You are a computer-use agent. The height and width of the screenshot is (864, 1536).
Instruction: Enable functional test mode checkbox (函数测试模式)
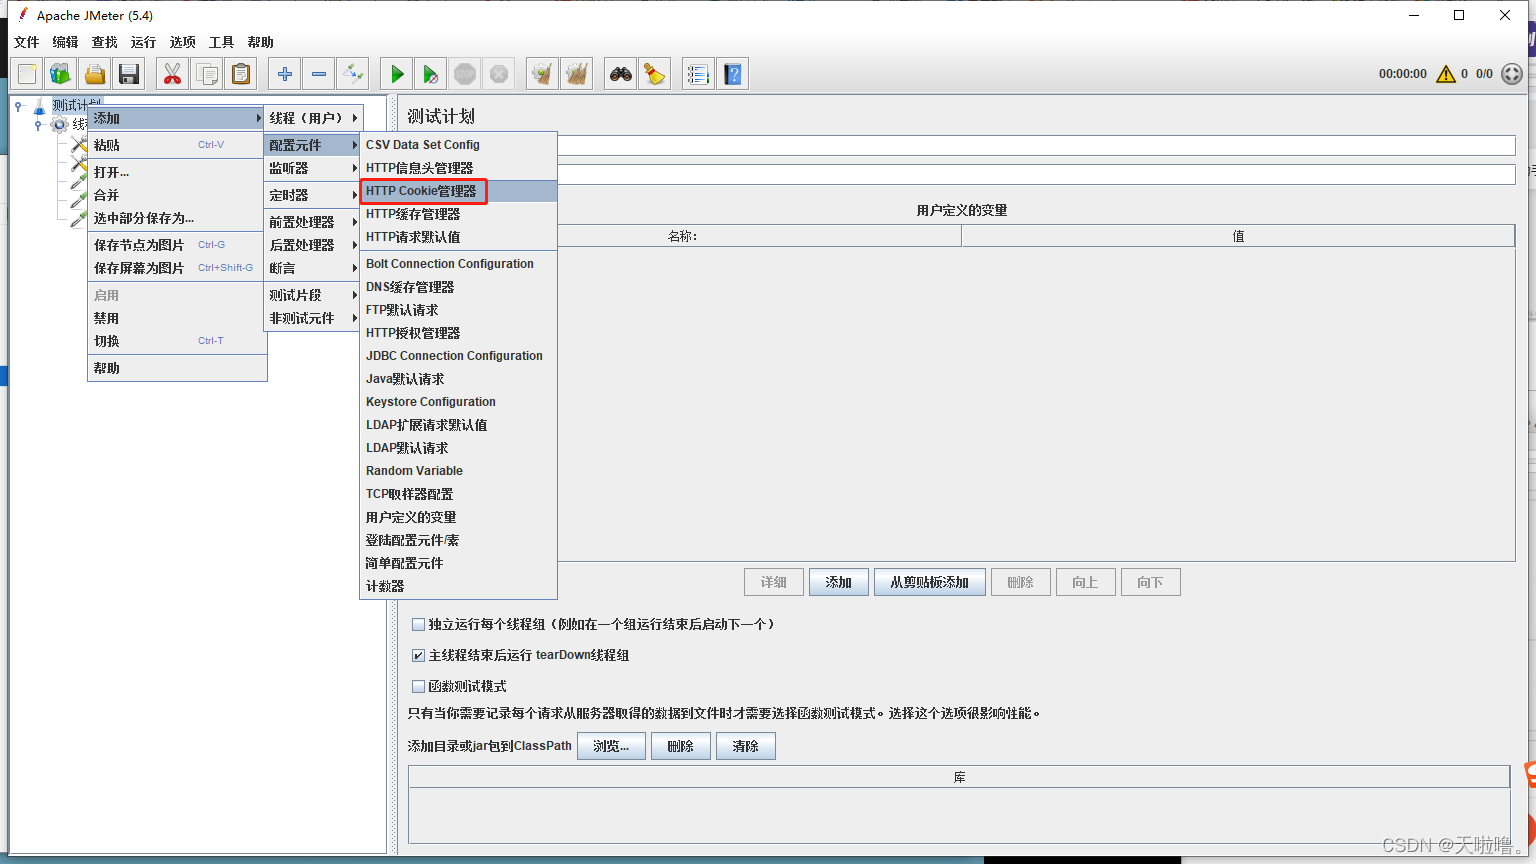click(419, 686)
